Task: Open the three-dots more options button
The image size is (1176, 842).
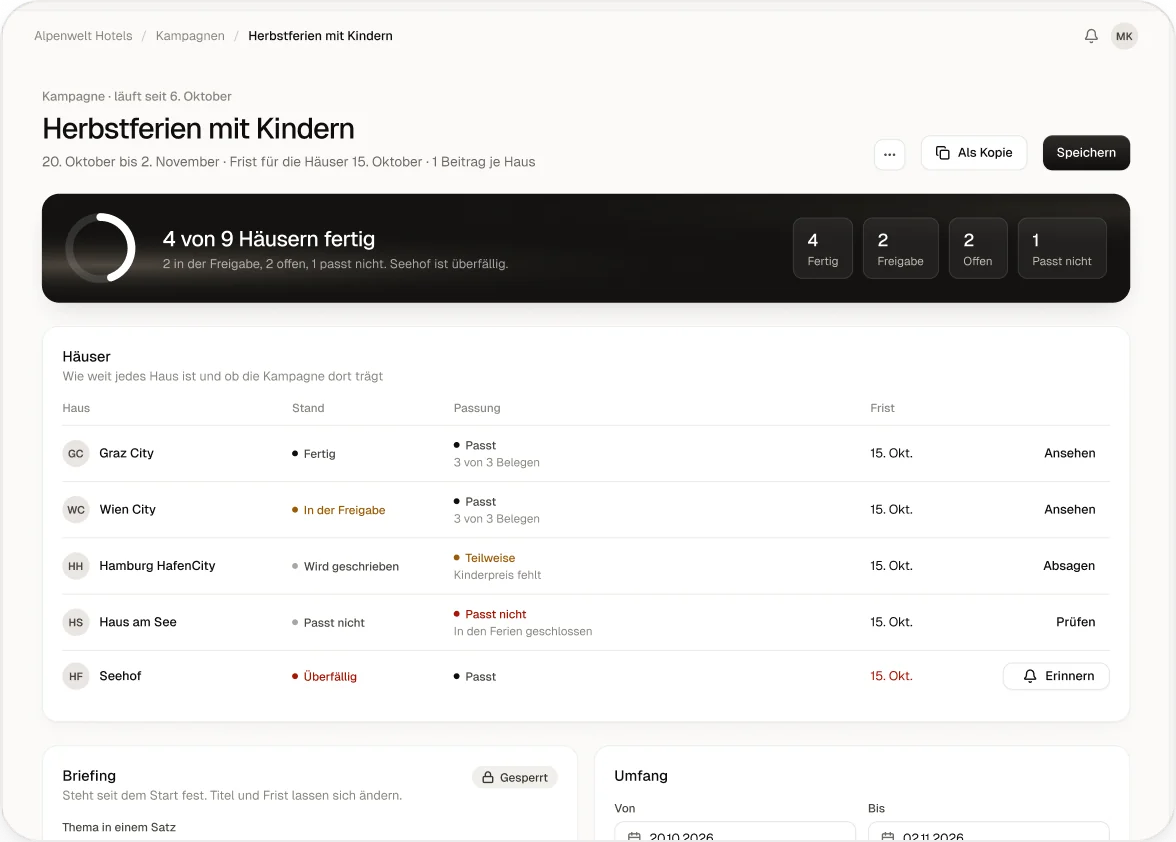Action: tap(890, 154)
